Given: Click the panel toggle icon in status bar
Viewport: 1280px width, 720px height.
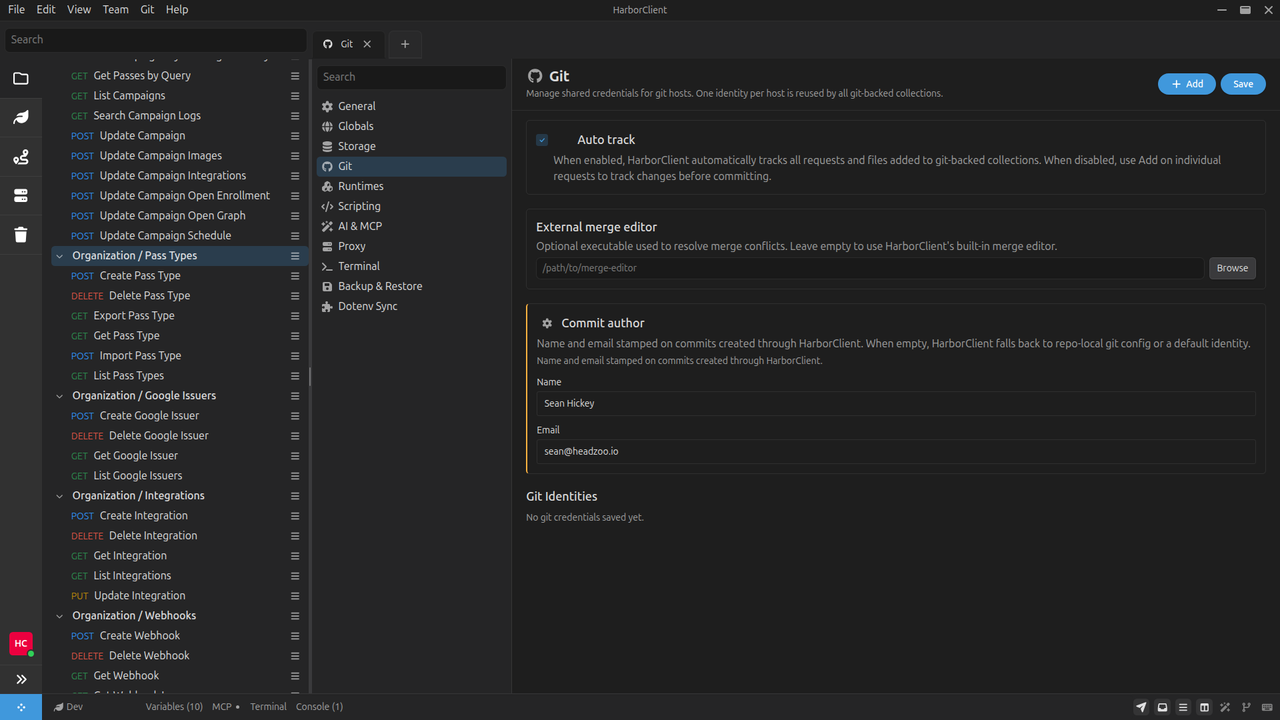Looking at the screenshot, I should pyautogui.click(x=1162, y=707).
